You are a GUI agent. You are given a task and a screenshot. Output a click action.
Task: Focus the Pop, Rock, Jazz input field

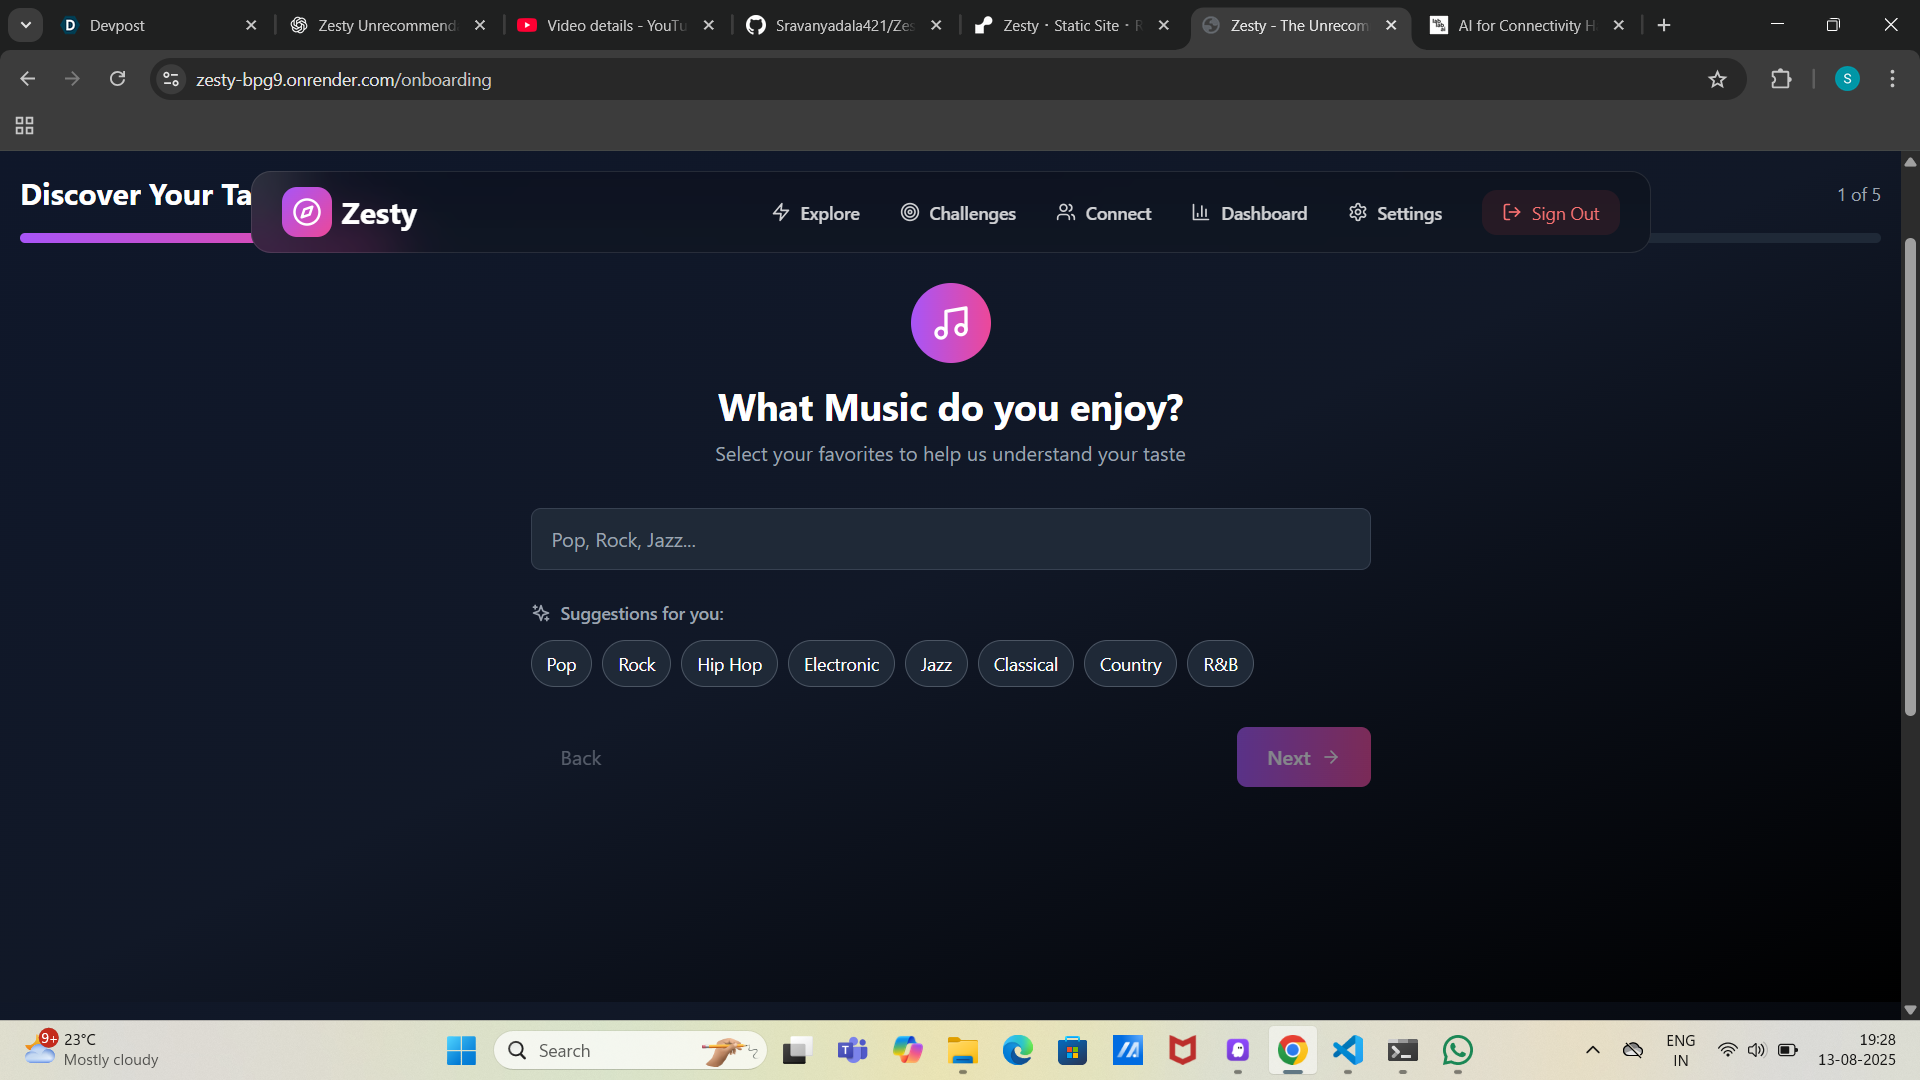click(x=950, y=540)
